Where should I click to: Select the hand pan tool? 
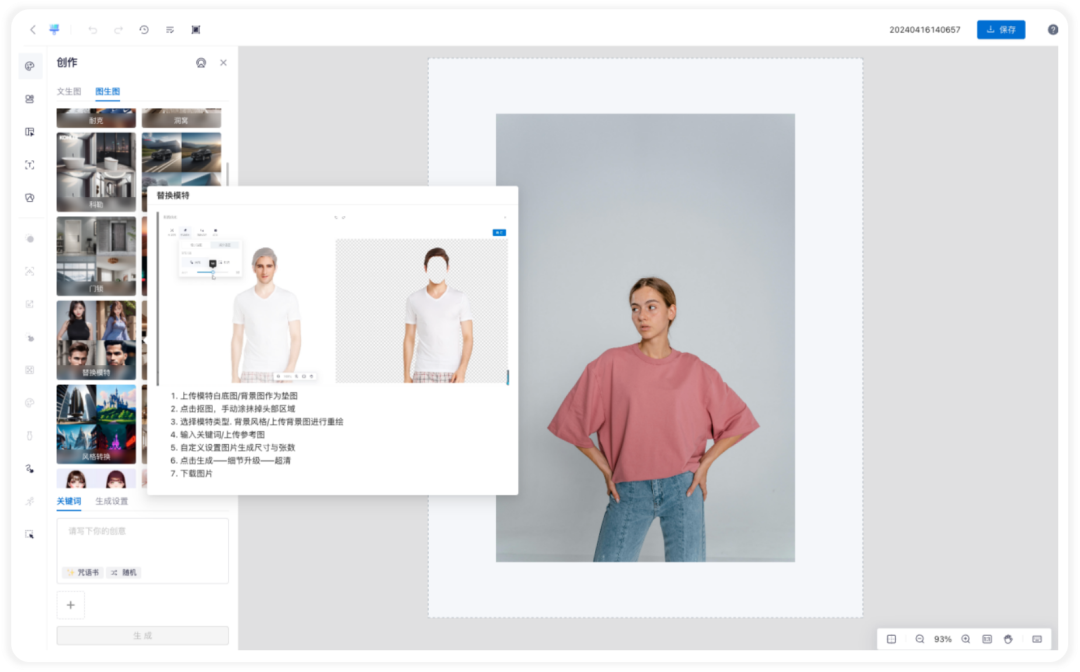1008,639
